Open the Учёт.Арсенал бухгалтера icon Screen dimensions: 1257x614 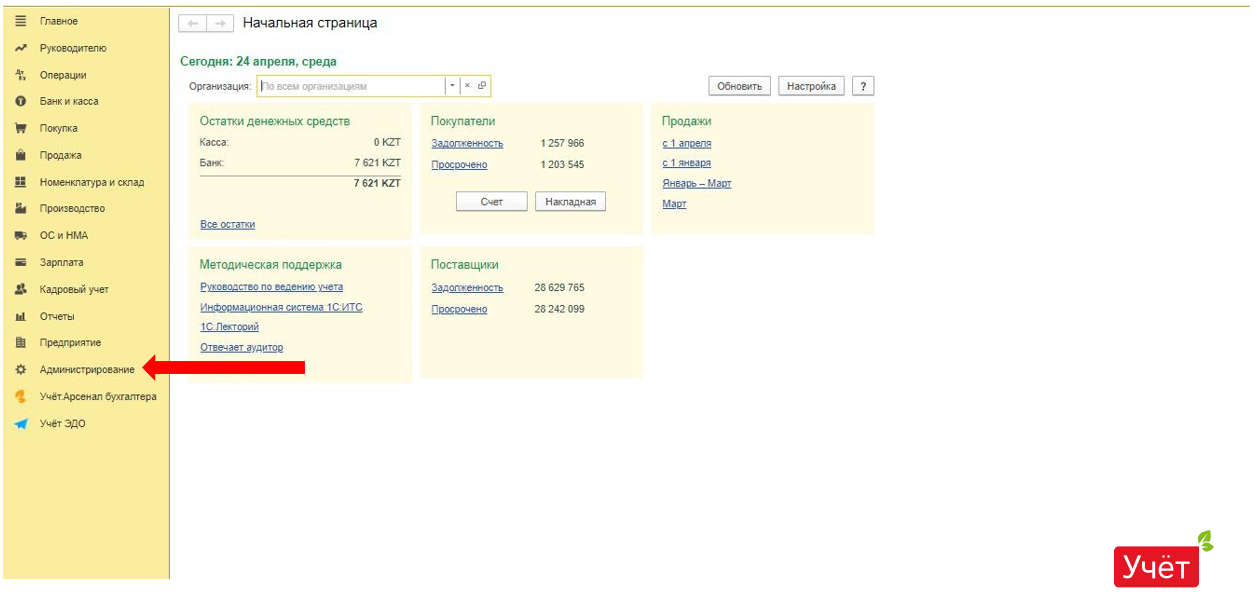(20, 397)
